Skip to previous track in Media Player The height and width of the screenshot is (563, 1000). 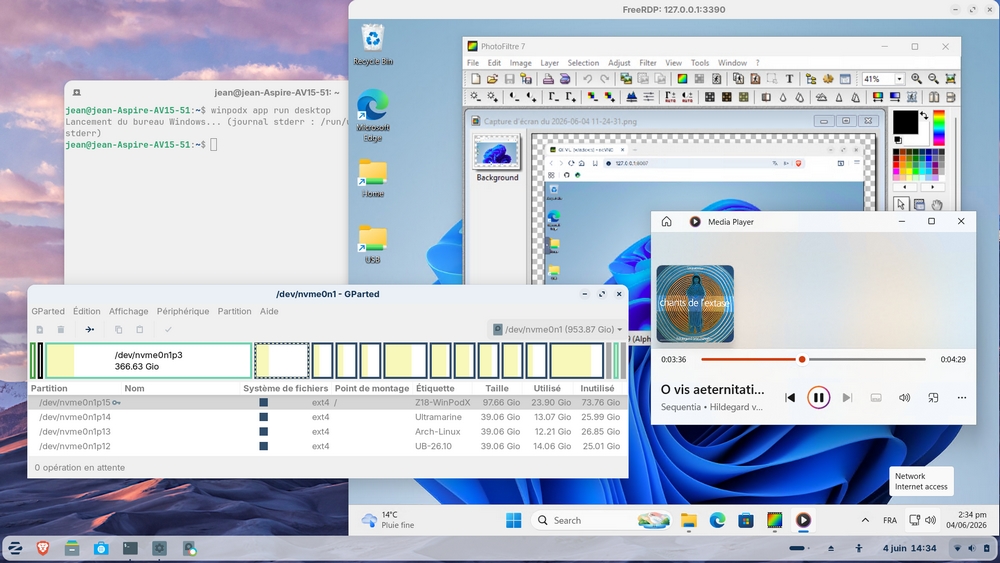790,398
